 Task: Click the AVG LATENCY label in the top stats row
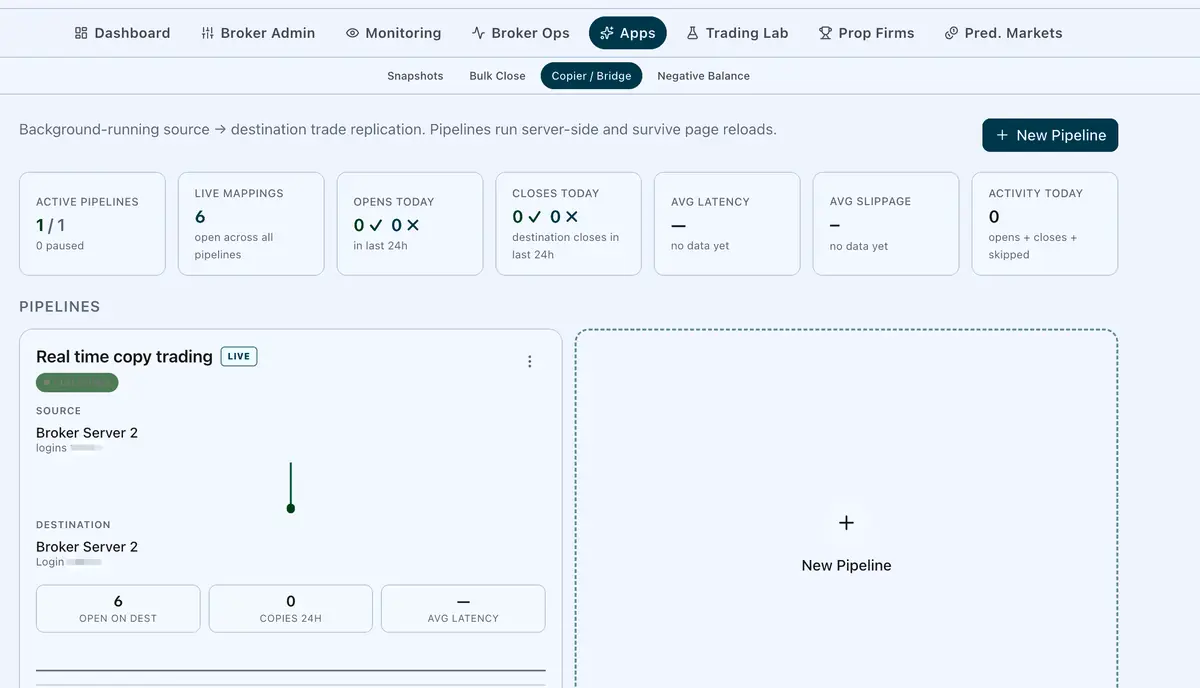pyautogui.click(x=710, y=202)
